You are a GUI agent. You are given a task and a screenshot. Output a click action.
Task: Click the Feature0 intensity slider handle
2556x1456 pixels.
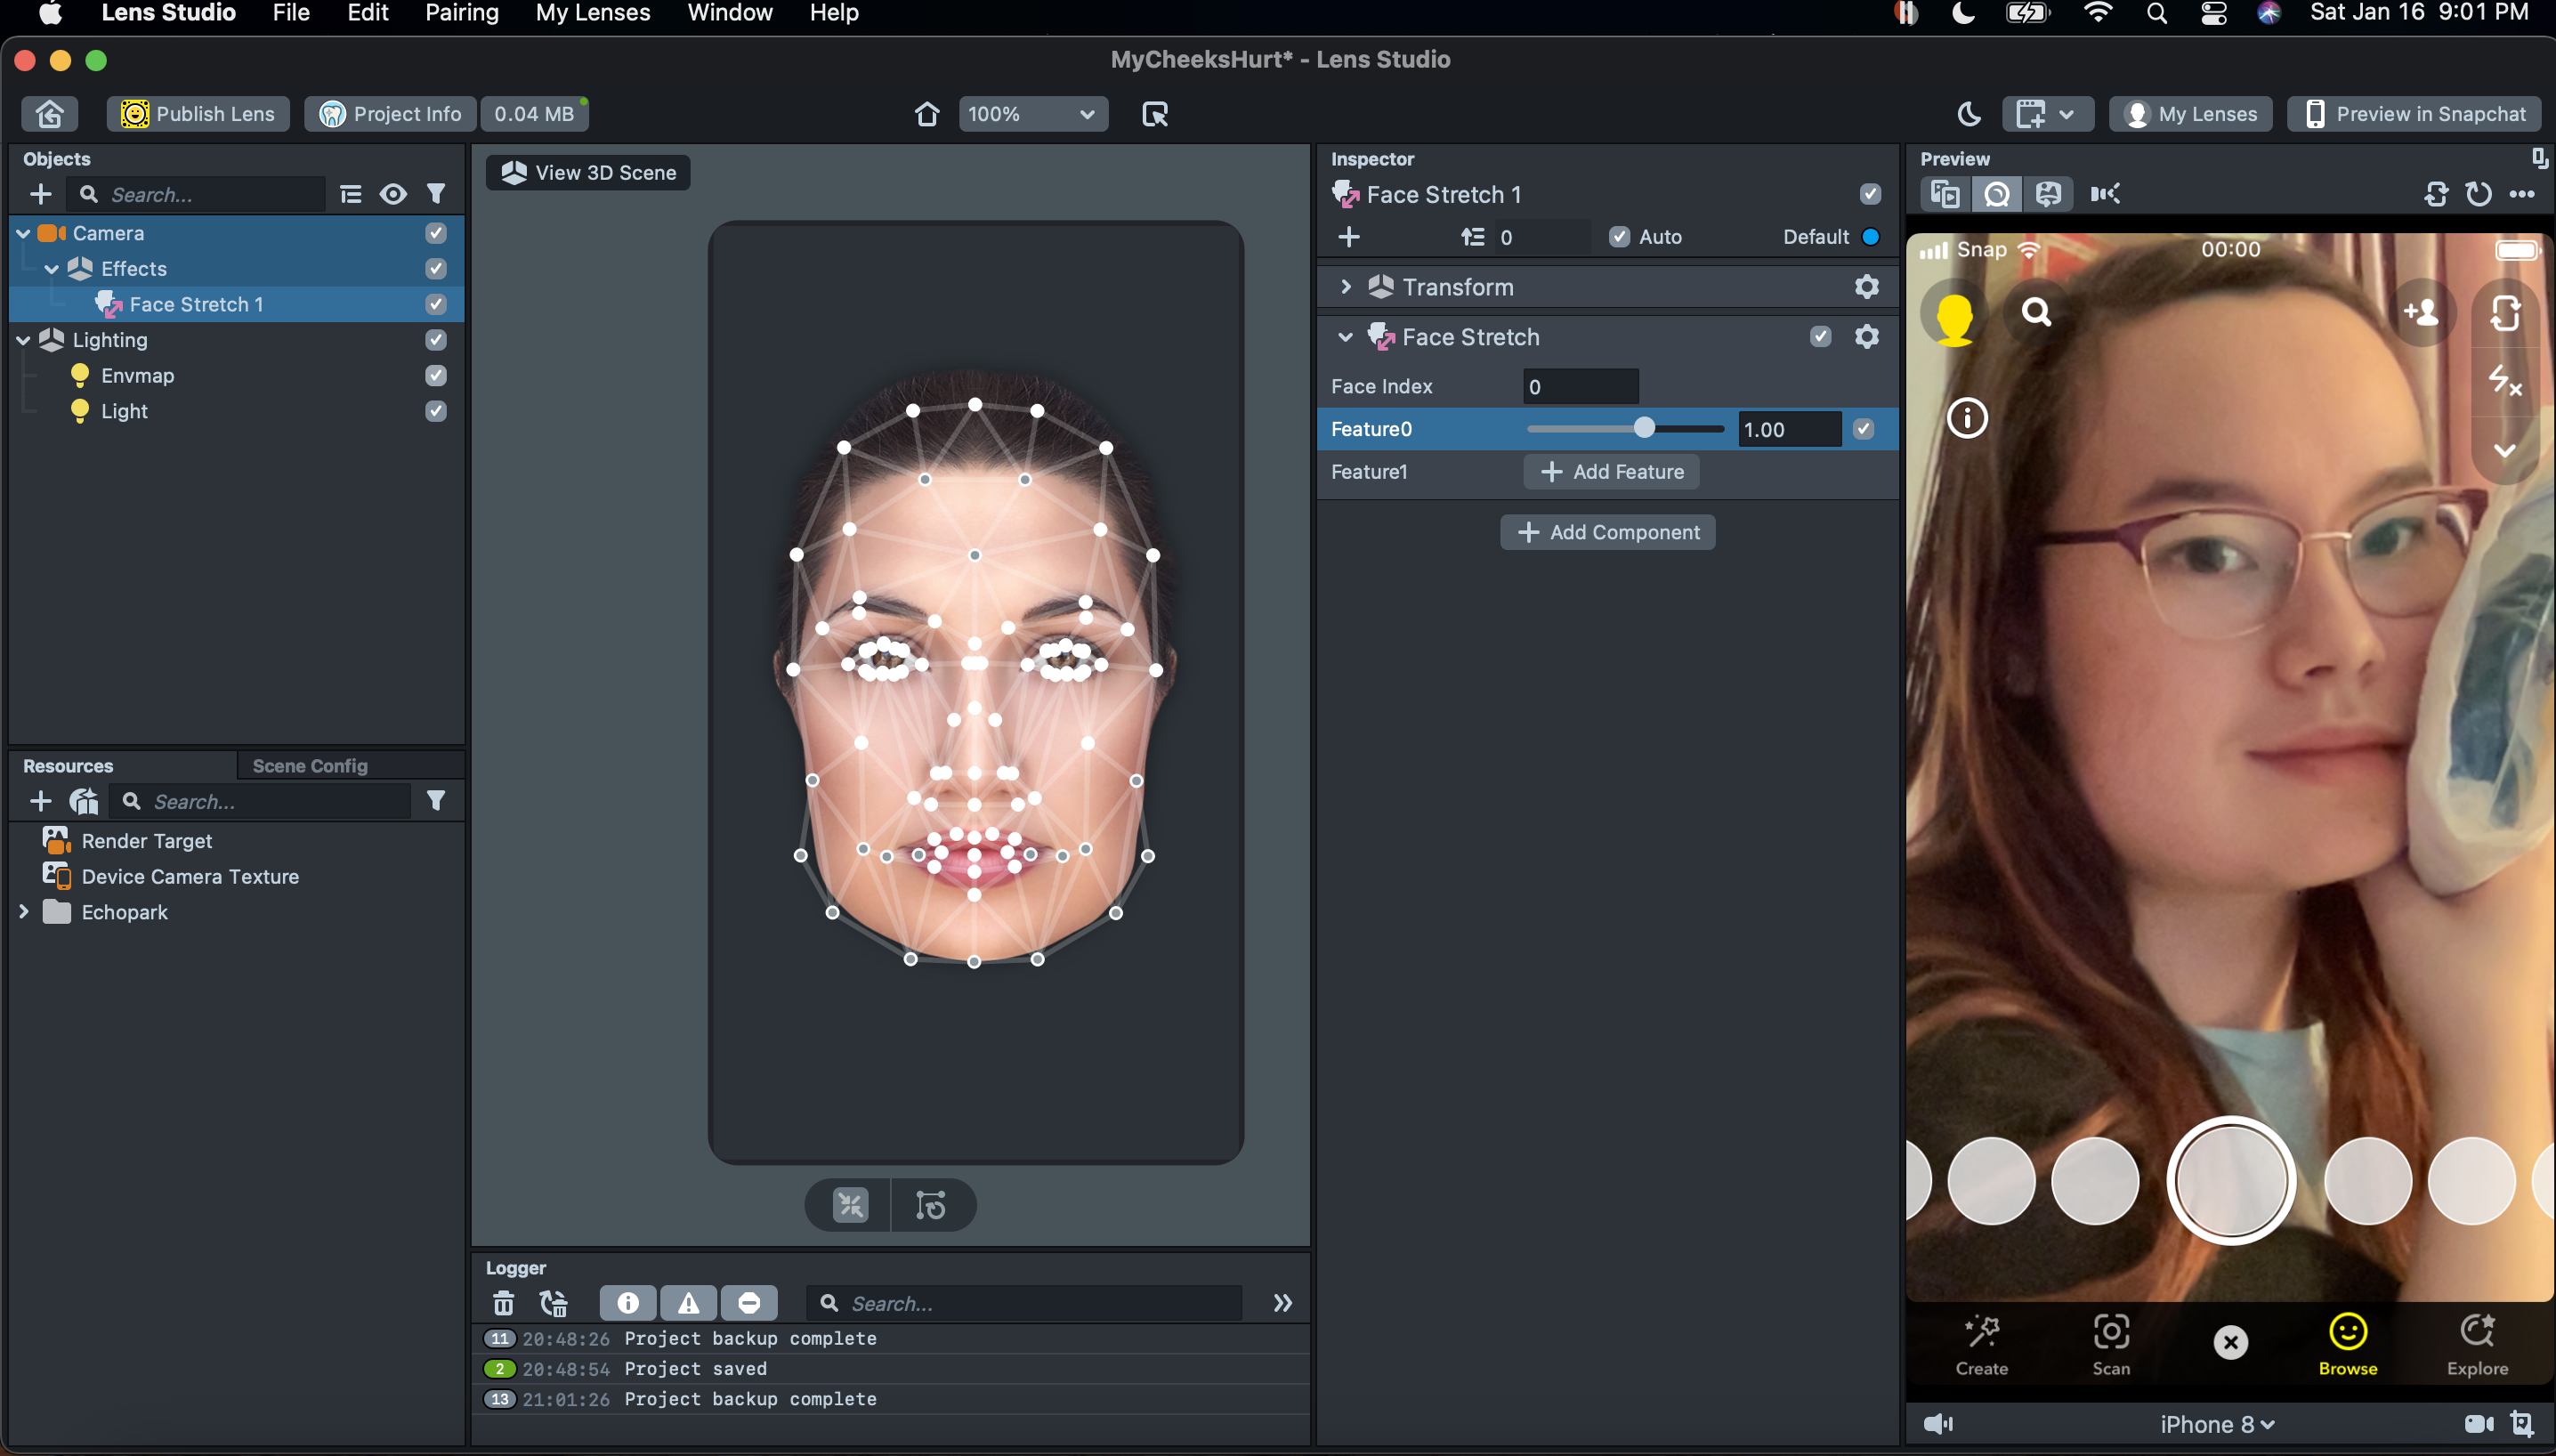(x=1644, y=429)
